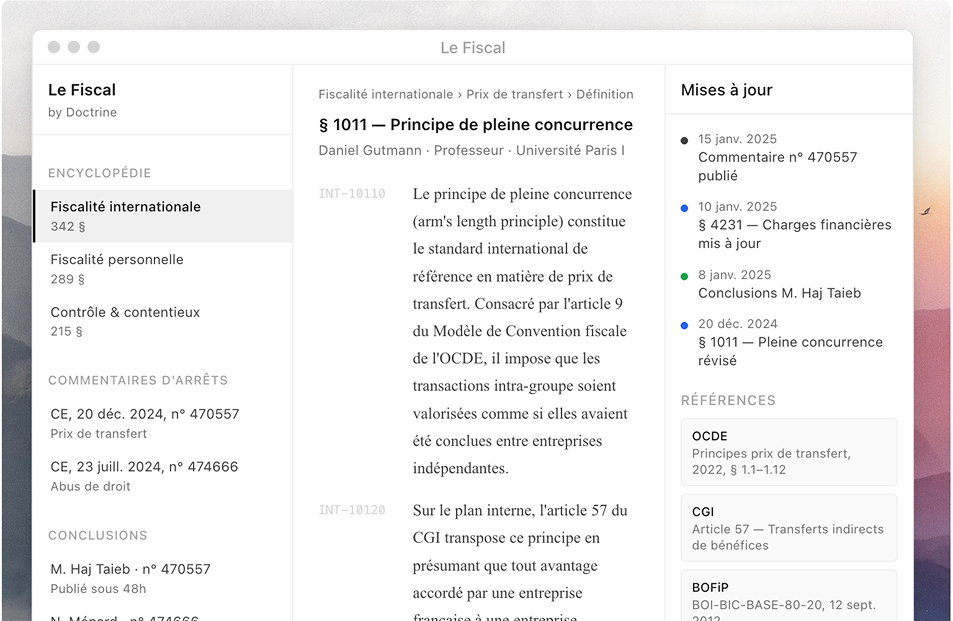This screenshot has height=621, width=953.
Task: Click the Abus de droit subtitle
Action: [x=91, y=486]
